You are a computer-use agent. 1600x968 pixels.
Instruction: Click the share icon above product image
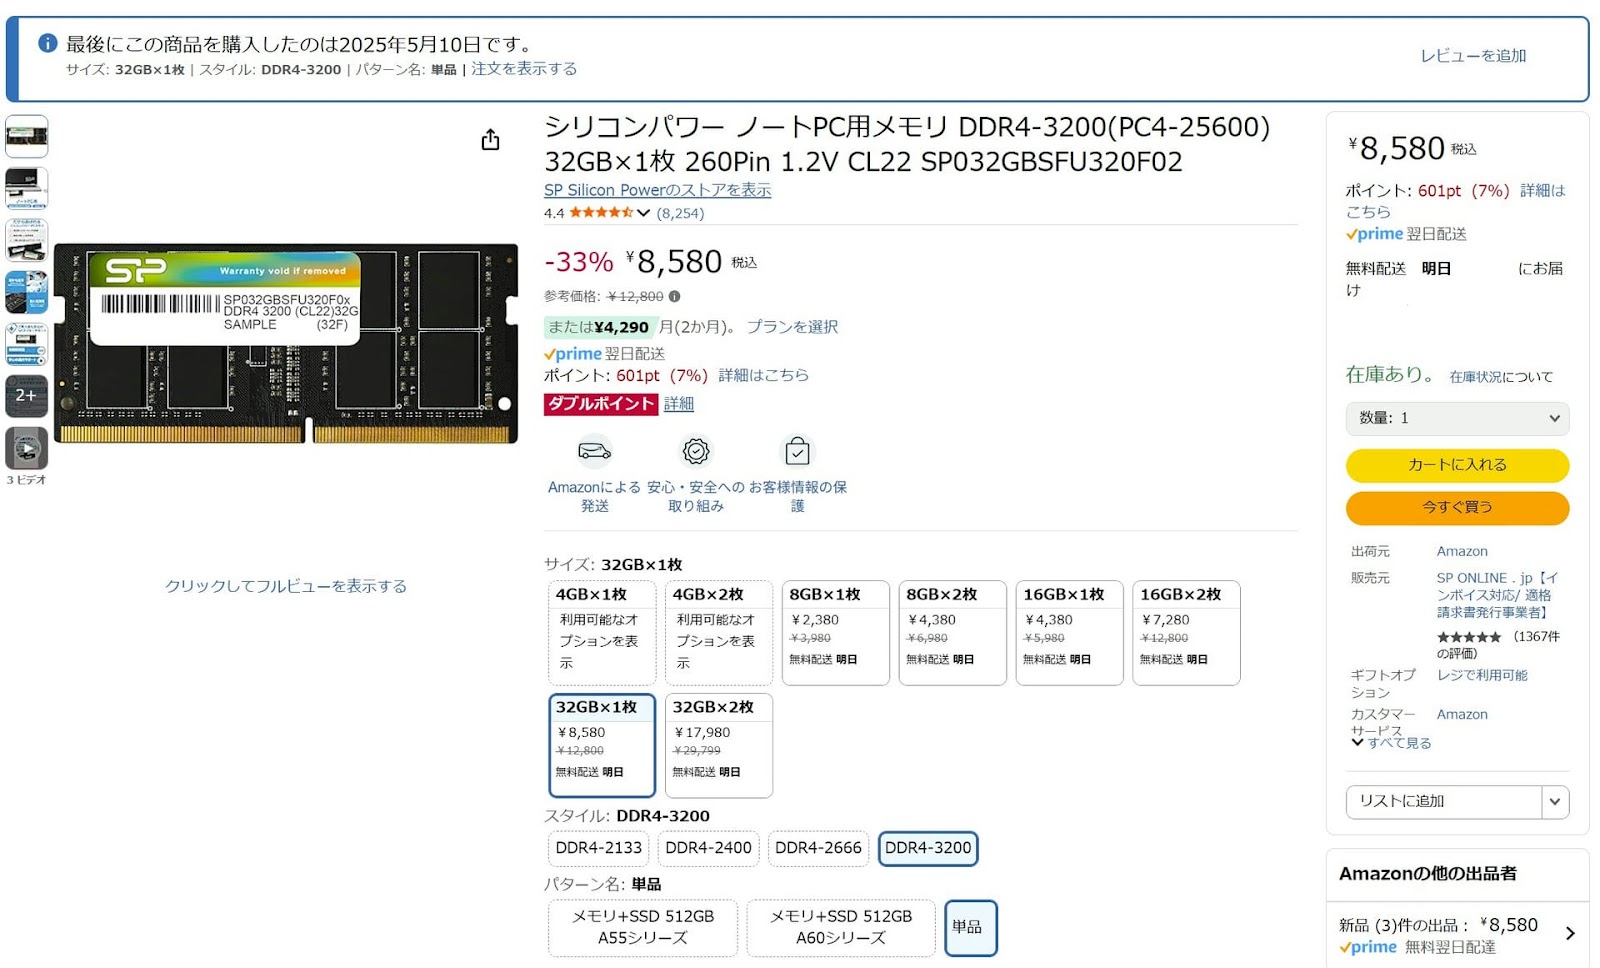tap(490, 140)
